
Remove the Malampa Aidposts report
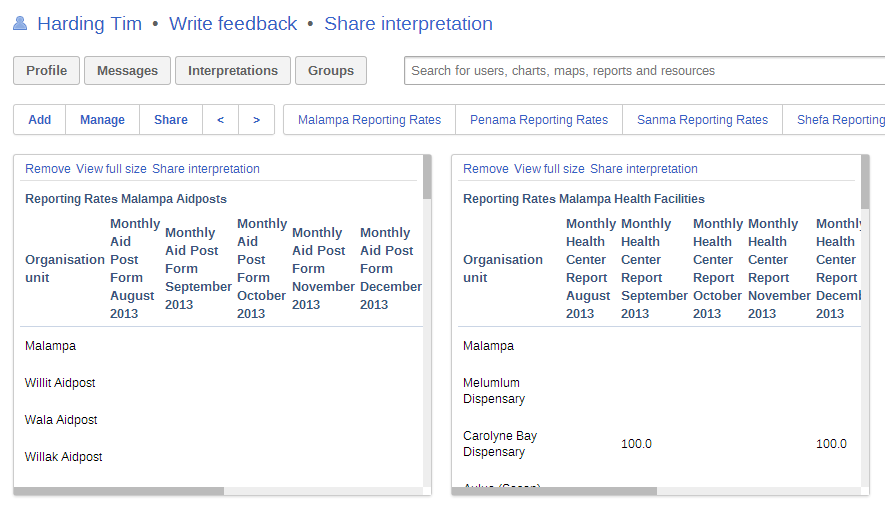click(x=48, y=169)
